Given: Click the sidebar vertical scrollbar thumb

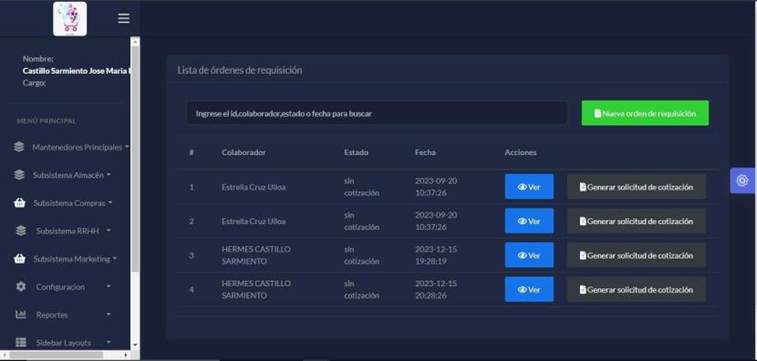Looking at the screenshot, I should [135, 159].
